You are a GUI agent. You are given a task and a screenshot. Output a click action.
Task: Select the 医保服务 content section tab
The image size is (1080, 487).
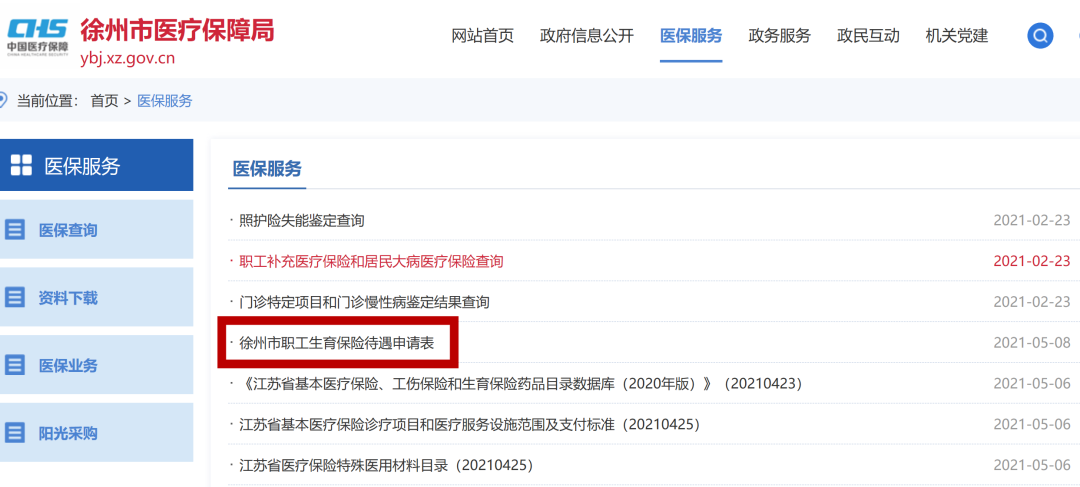pos(267,169)
